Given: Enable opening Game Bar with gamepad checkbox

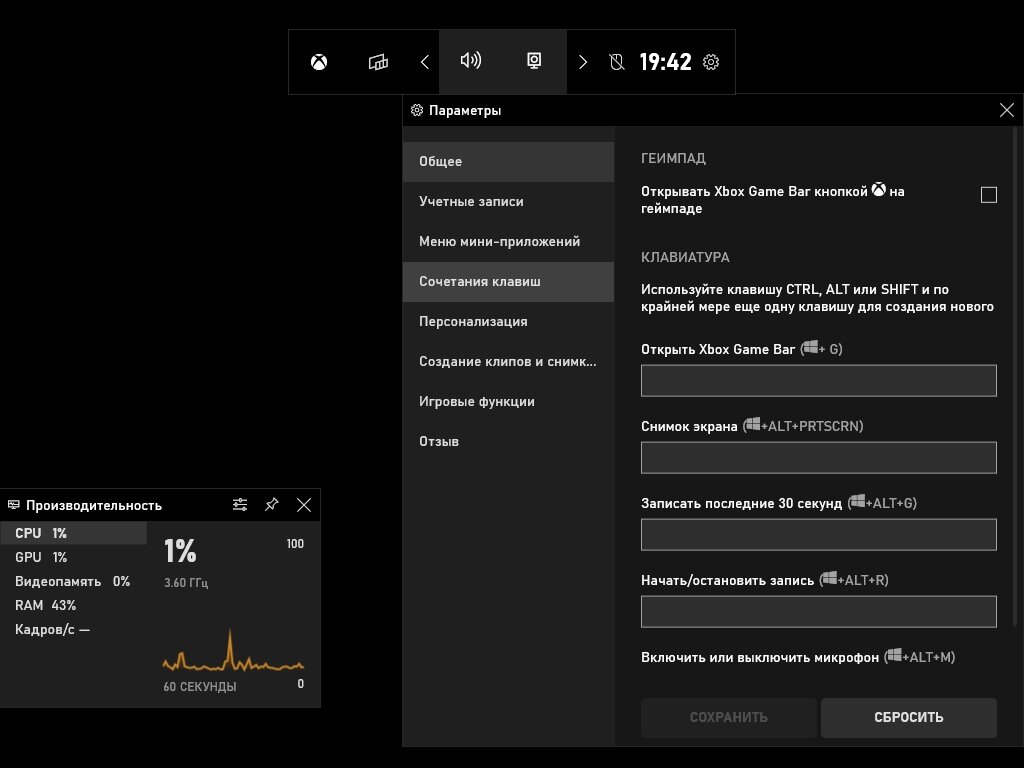Looking at the screenshot, I should coord(989,195).
